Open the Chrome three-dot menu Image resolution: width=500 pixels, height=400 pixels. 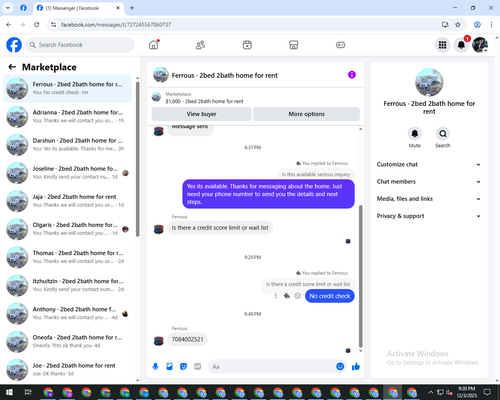click(491, 25)
